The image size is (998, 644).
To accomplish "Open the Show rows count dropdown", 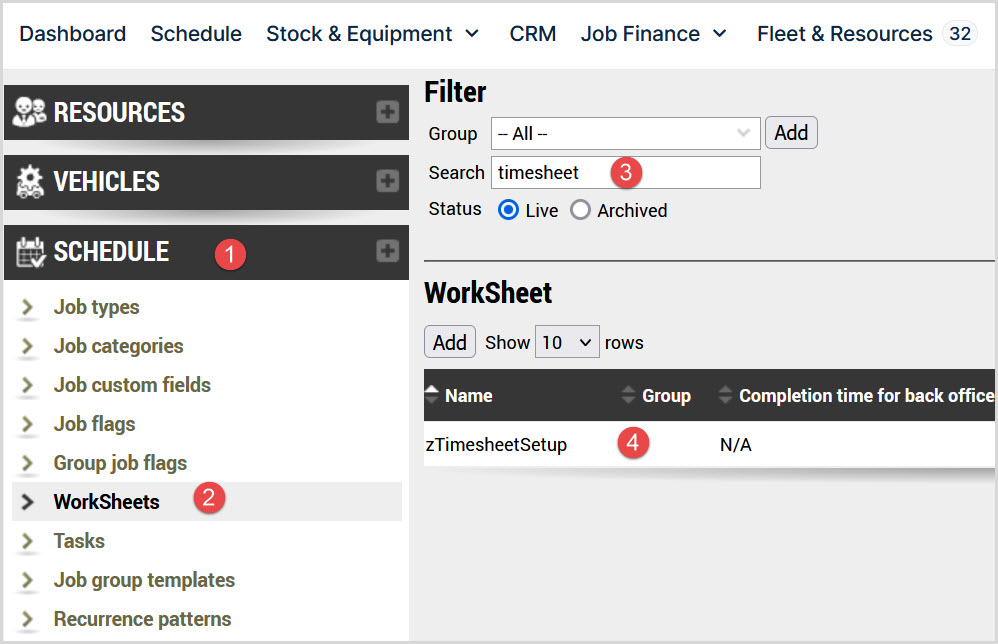I will pos(567,342).
